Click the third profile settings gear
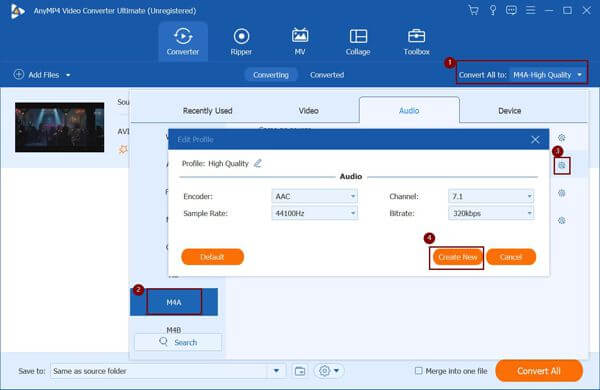Viewport: 600px width, 390px height. click(561, 193)
